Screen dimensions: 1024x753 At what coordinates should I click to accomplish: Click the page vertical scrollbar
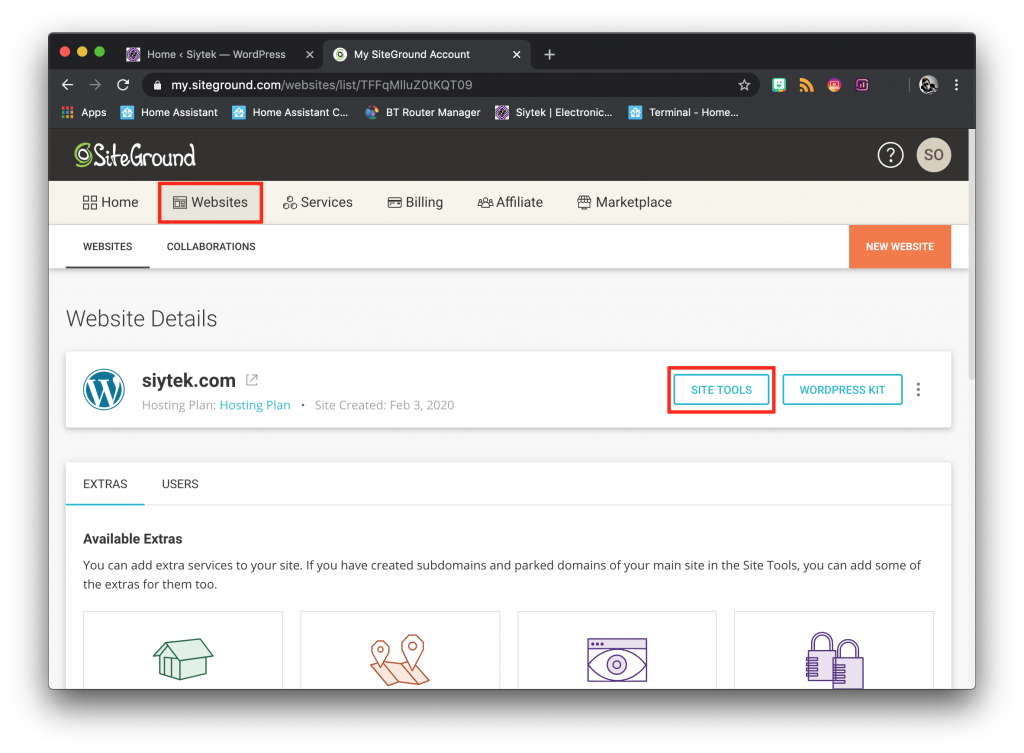972,255
